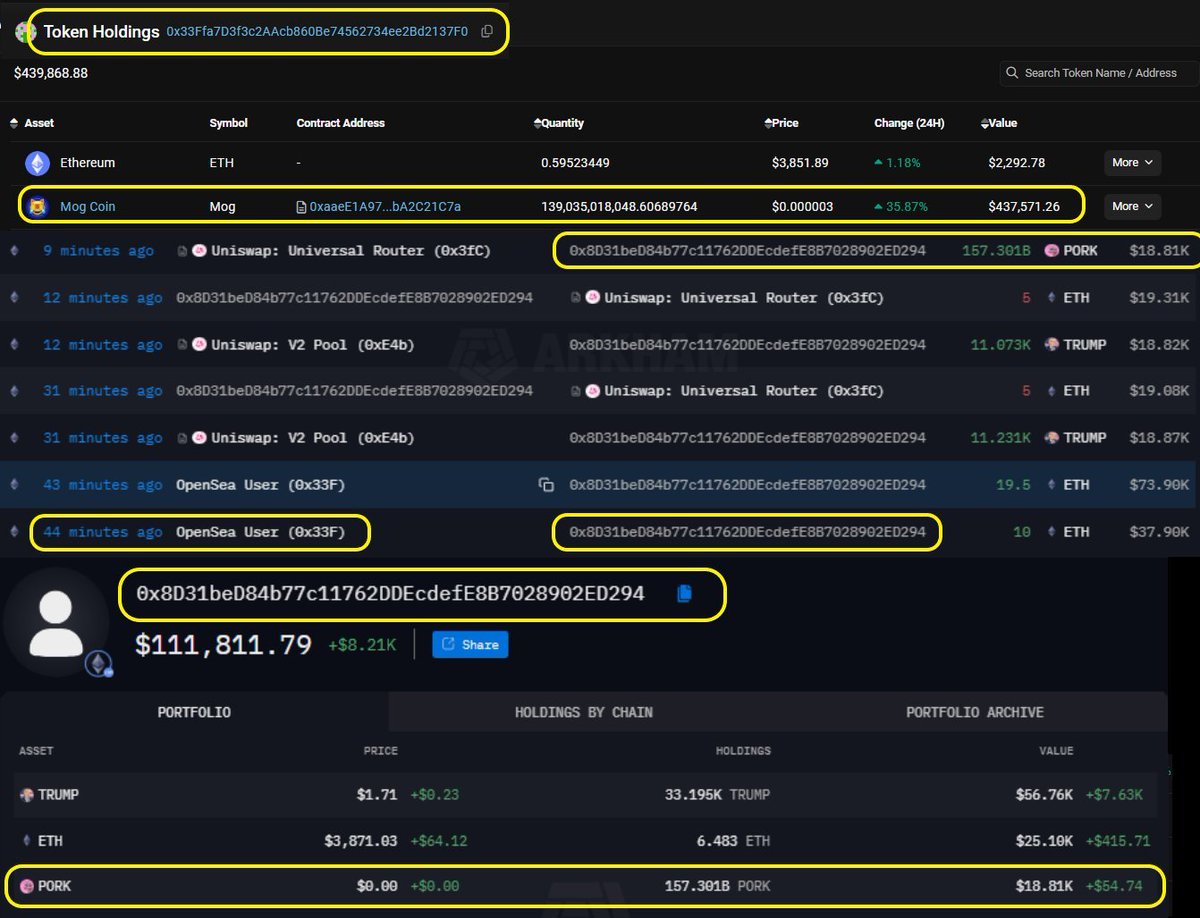Screen dimensions: 1200x918
Task: Click the Ethereum logo in the asset table
Action: click(38, 163)
